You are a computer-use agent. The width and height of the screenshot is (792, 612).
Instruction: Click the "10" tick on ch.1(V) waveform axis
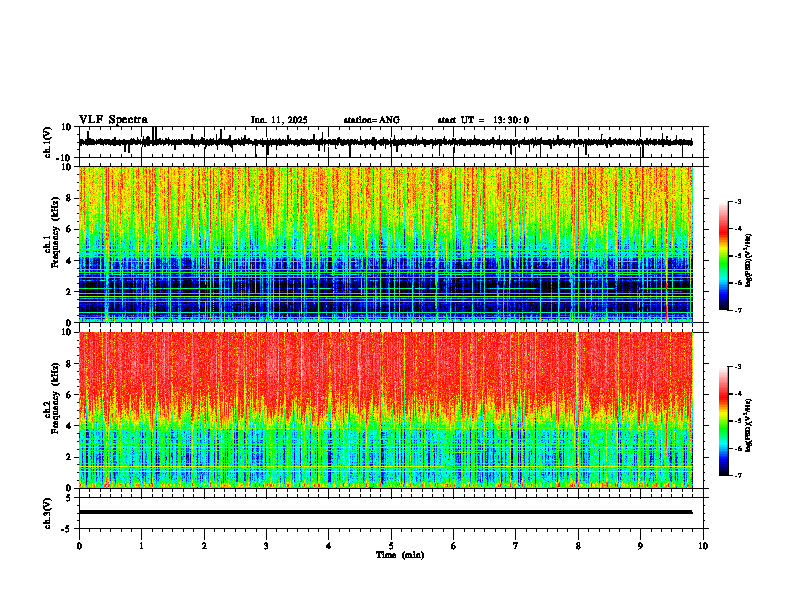(x=67, y=127)
